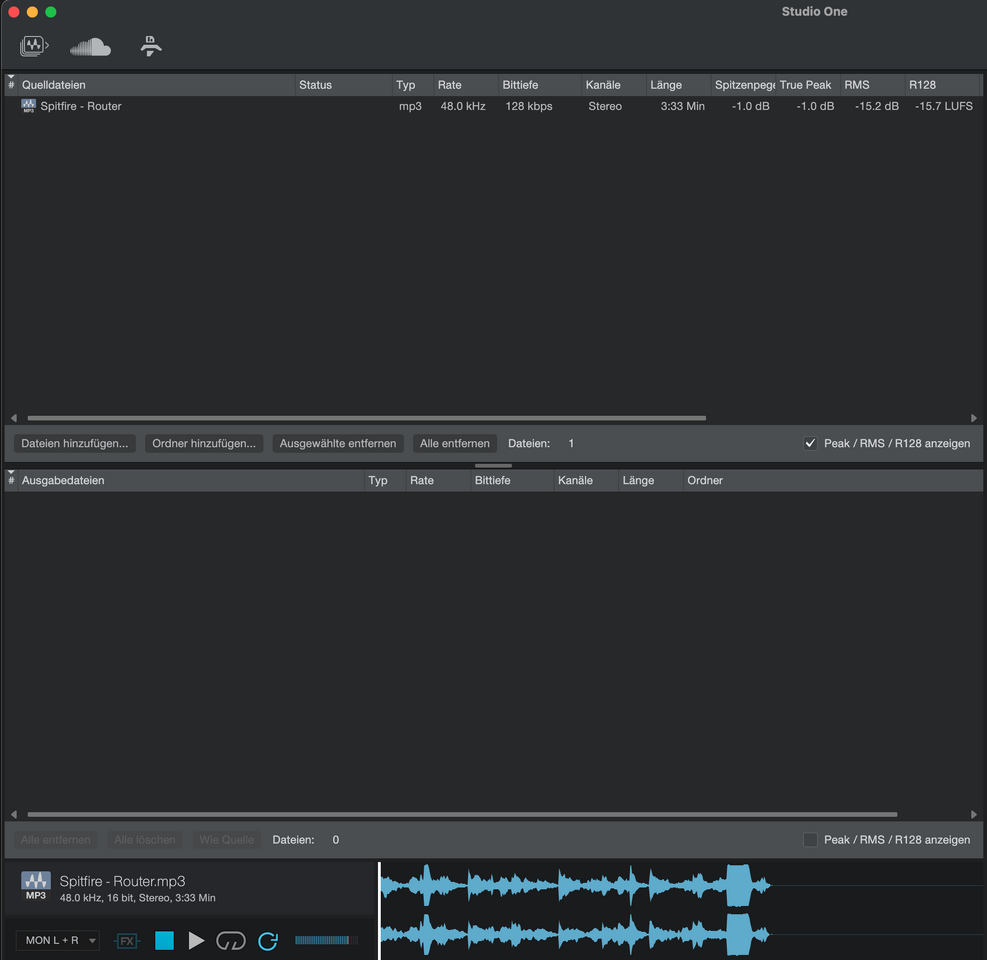The height and width of the screenshot is (960, 987).
Task: Open source list # column menu triangle
Action: [11, 77]
